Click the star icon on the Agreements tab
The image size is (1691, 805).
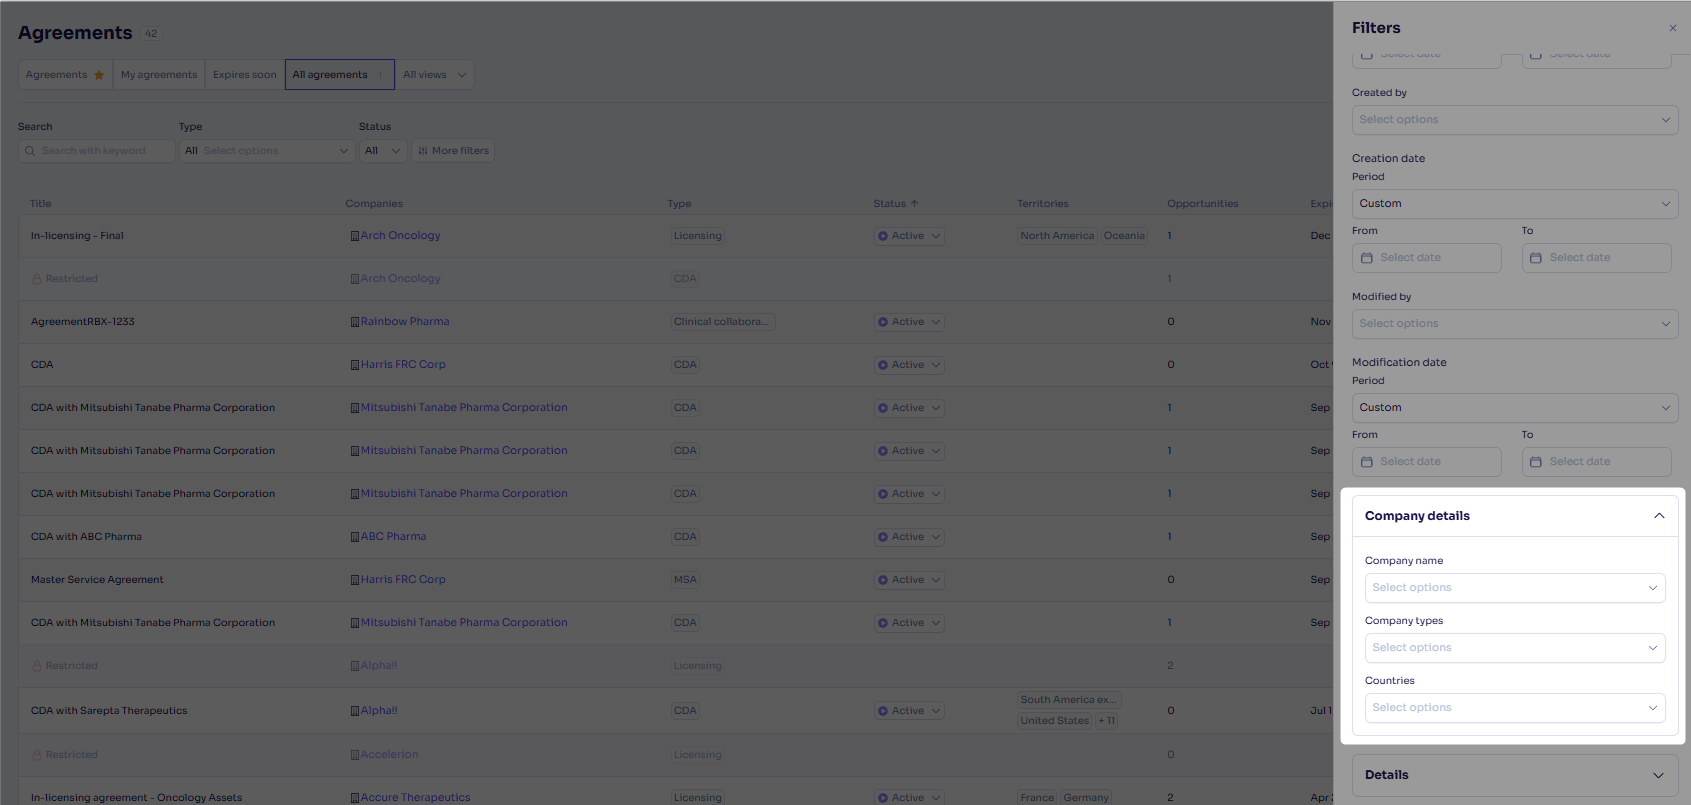[99, 75]
